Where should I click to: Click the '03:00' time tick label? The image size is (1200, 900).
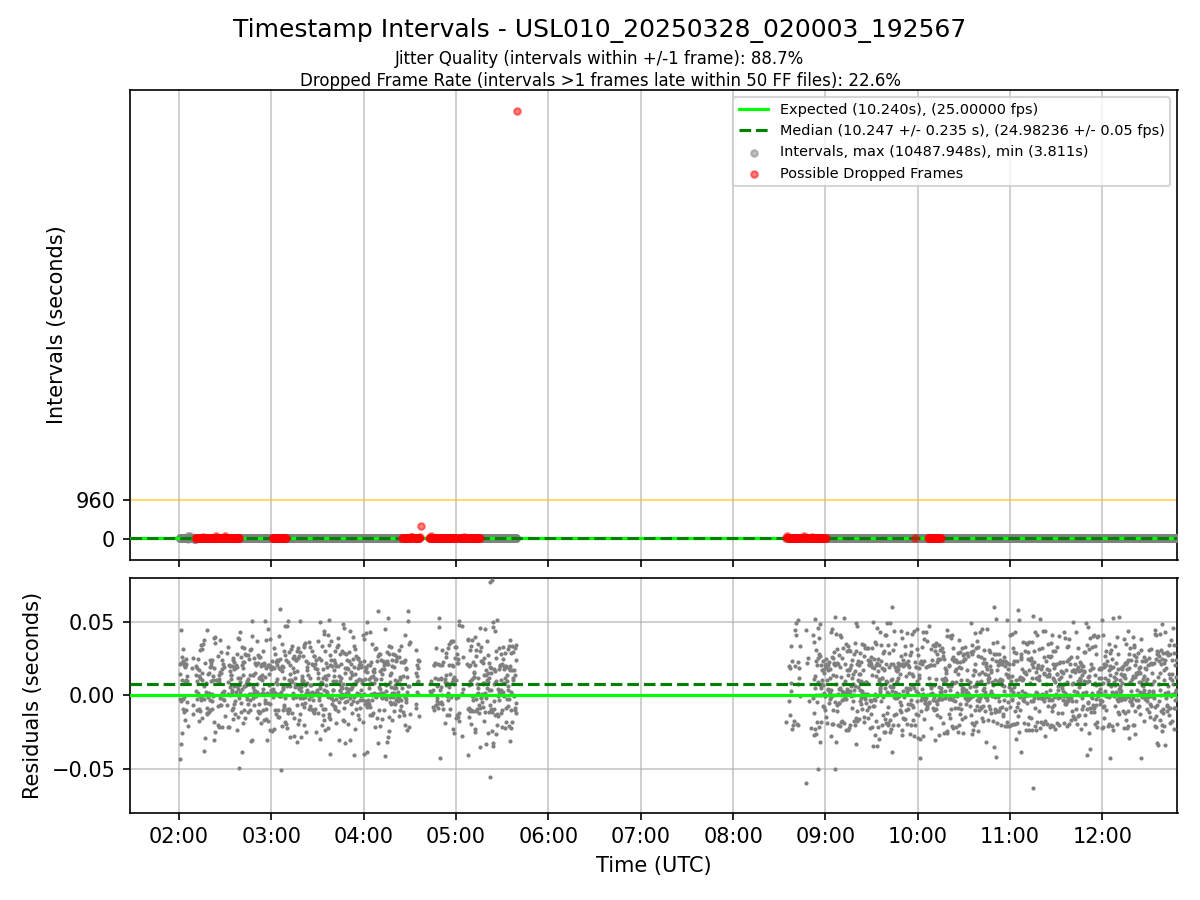(x=271, y=834)
